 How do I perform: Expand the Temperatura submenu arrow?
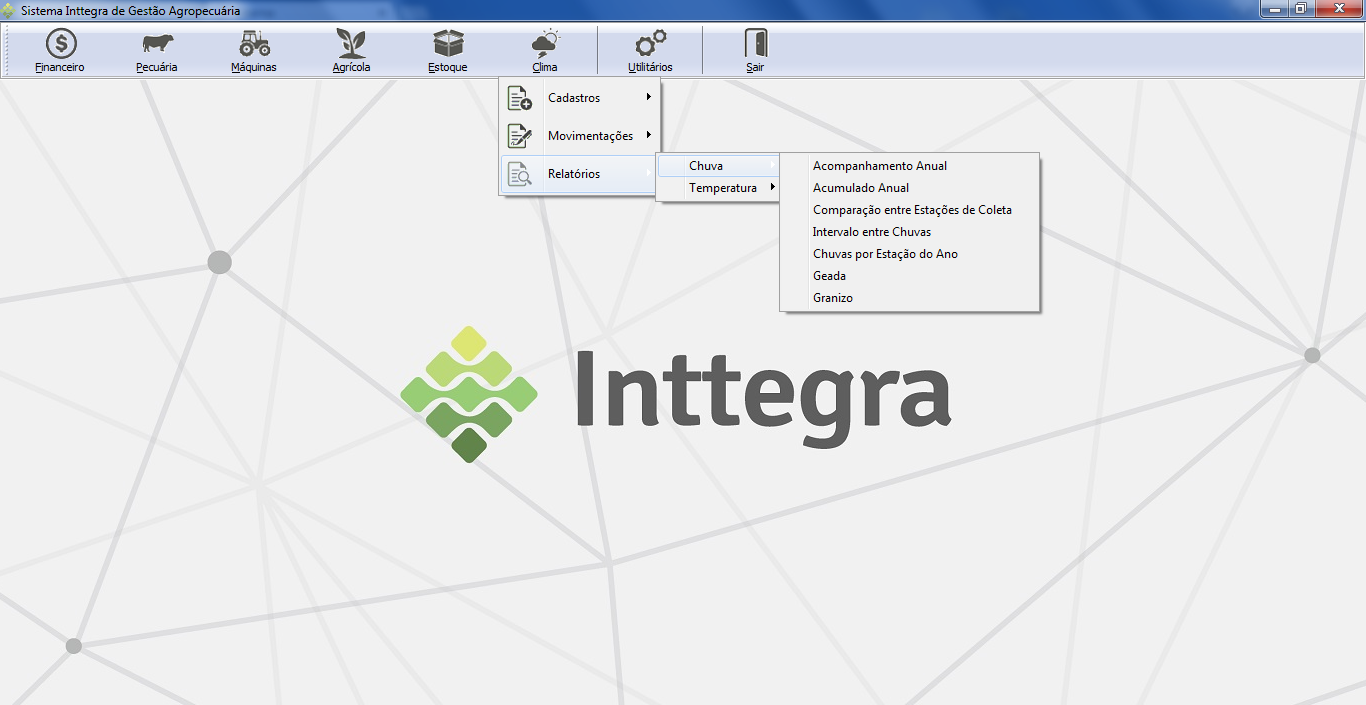pyautogui.click(x=773, y=187)
